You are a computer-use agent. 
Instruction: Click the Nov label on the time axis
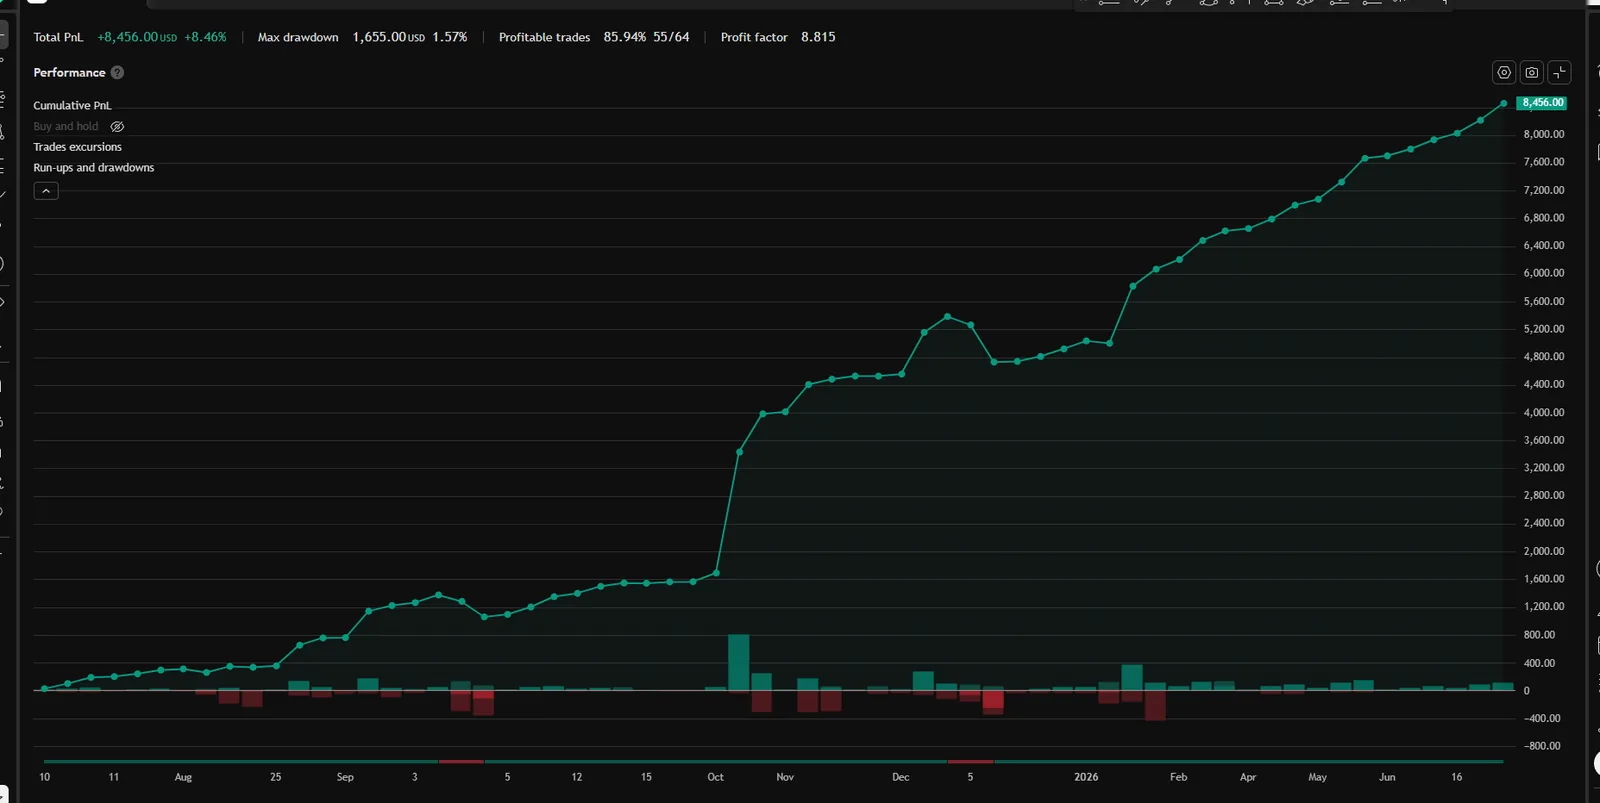[785, 777]
